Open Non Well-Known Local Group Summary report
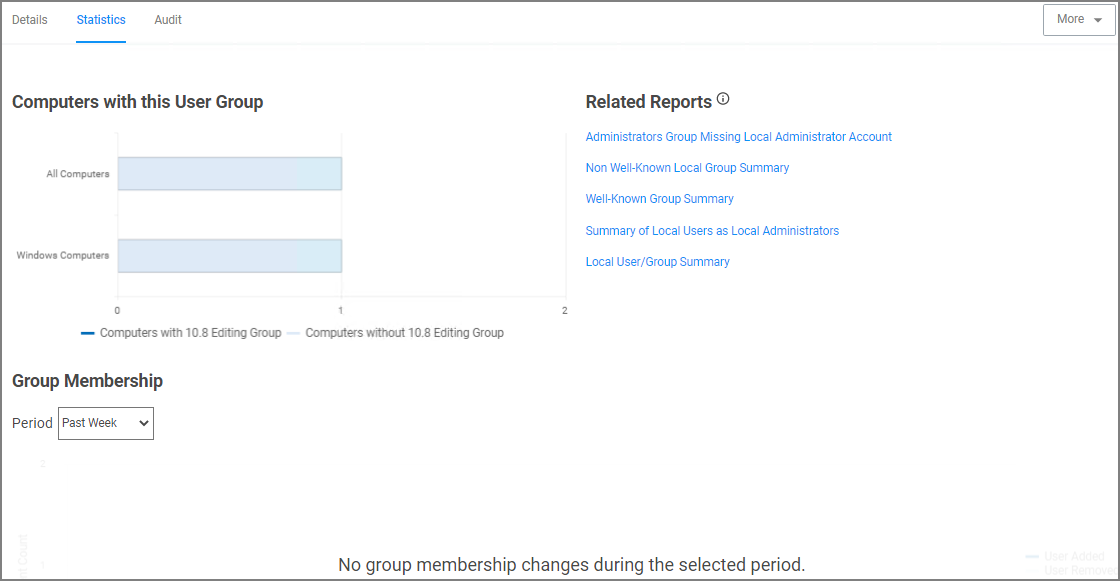Screen dimensions: 1120x581 tap(687, 168)
